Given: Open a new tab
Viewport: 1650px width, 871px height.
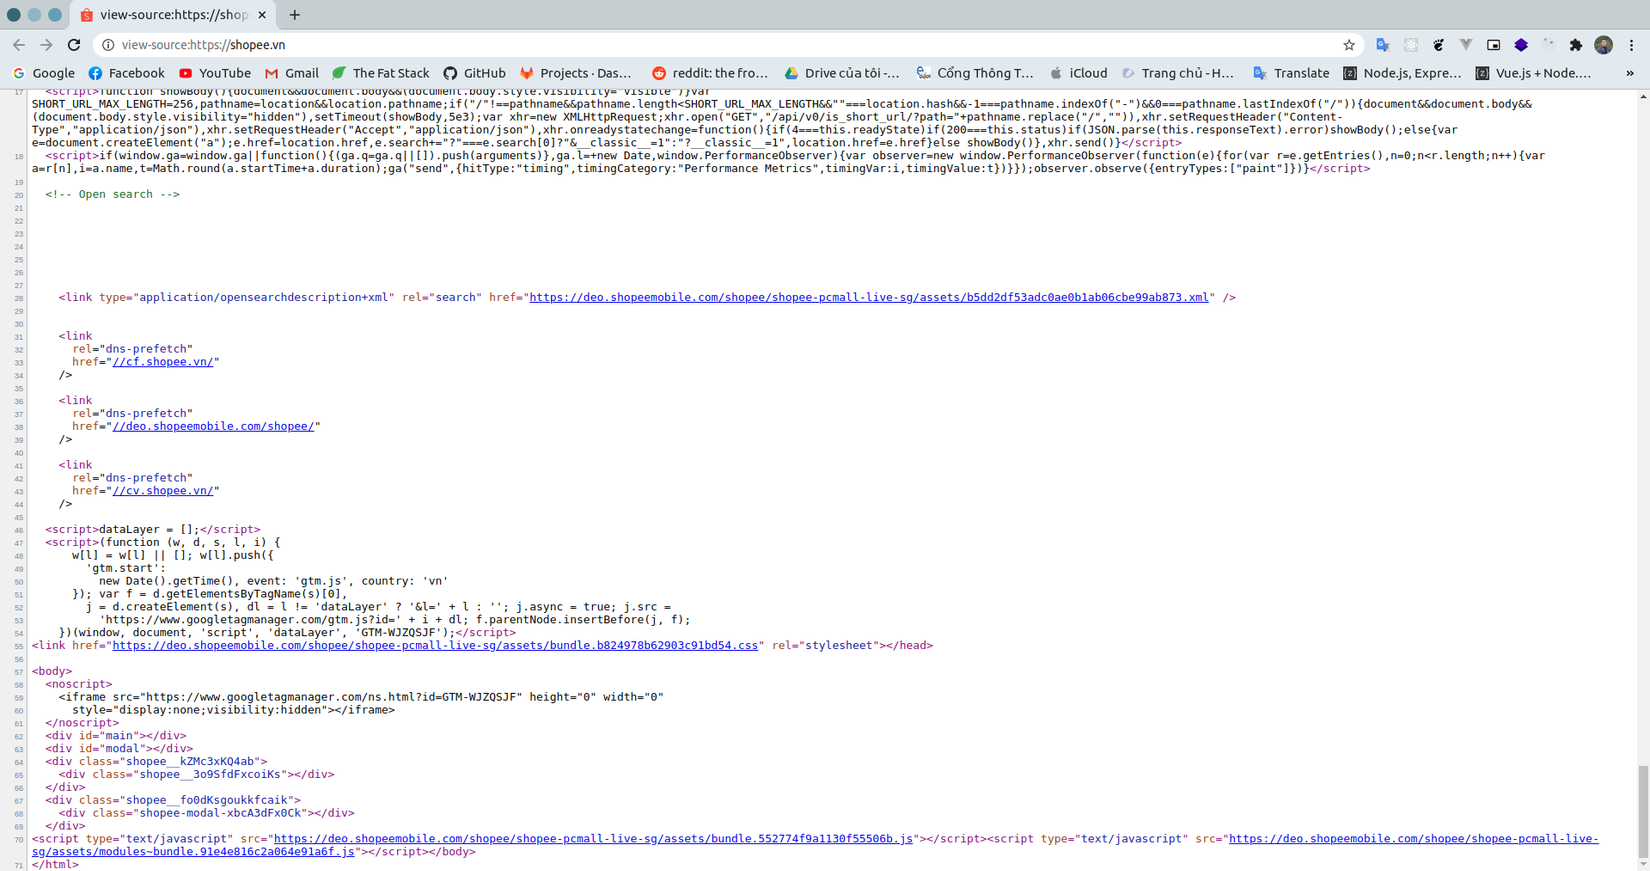Looking at the screenshot, I should pos(295,15).
